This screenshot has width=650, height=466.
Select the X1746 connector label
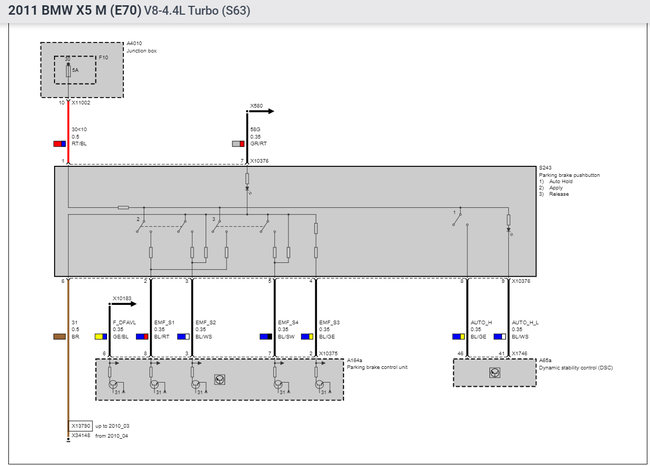click(519, 354)
